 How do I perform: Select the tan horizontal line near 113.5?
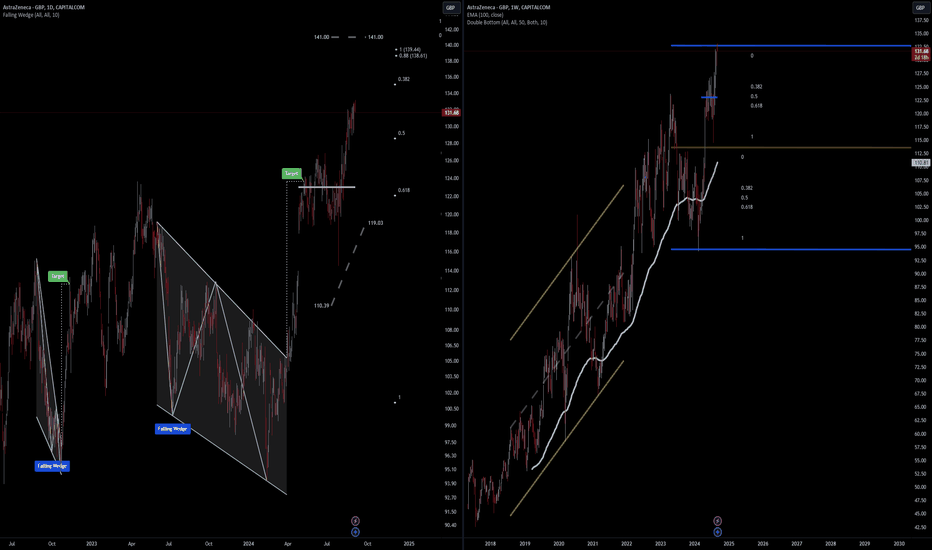[x=791, y=147]
